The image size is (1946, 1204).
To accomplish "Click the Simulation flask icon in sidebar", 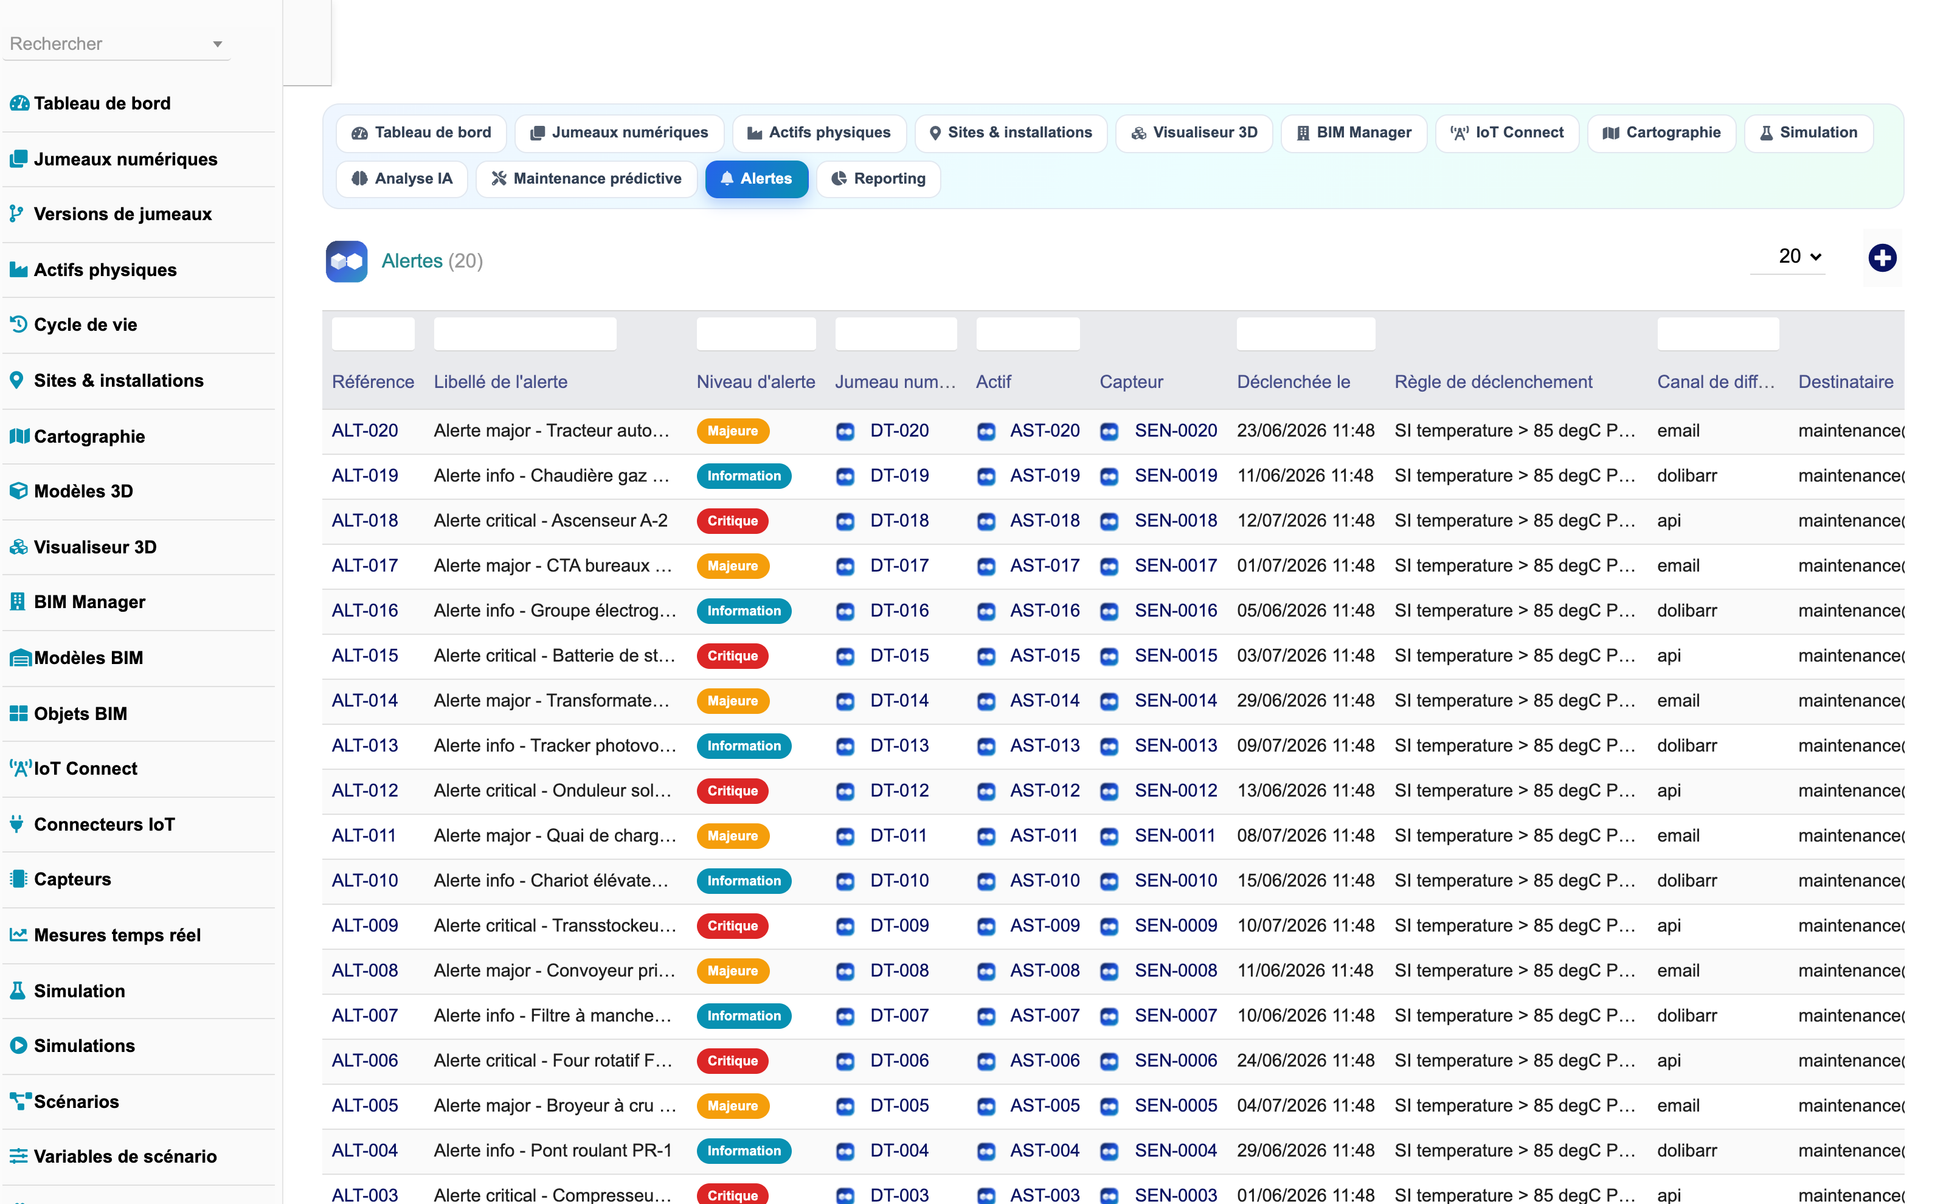I will 18,991.
